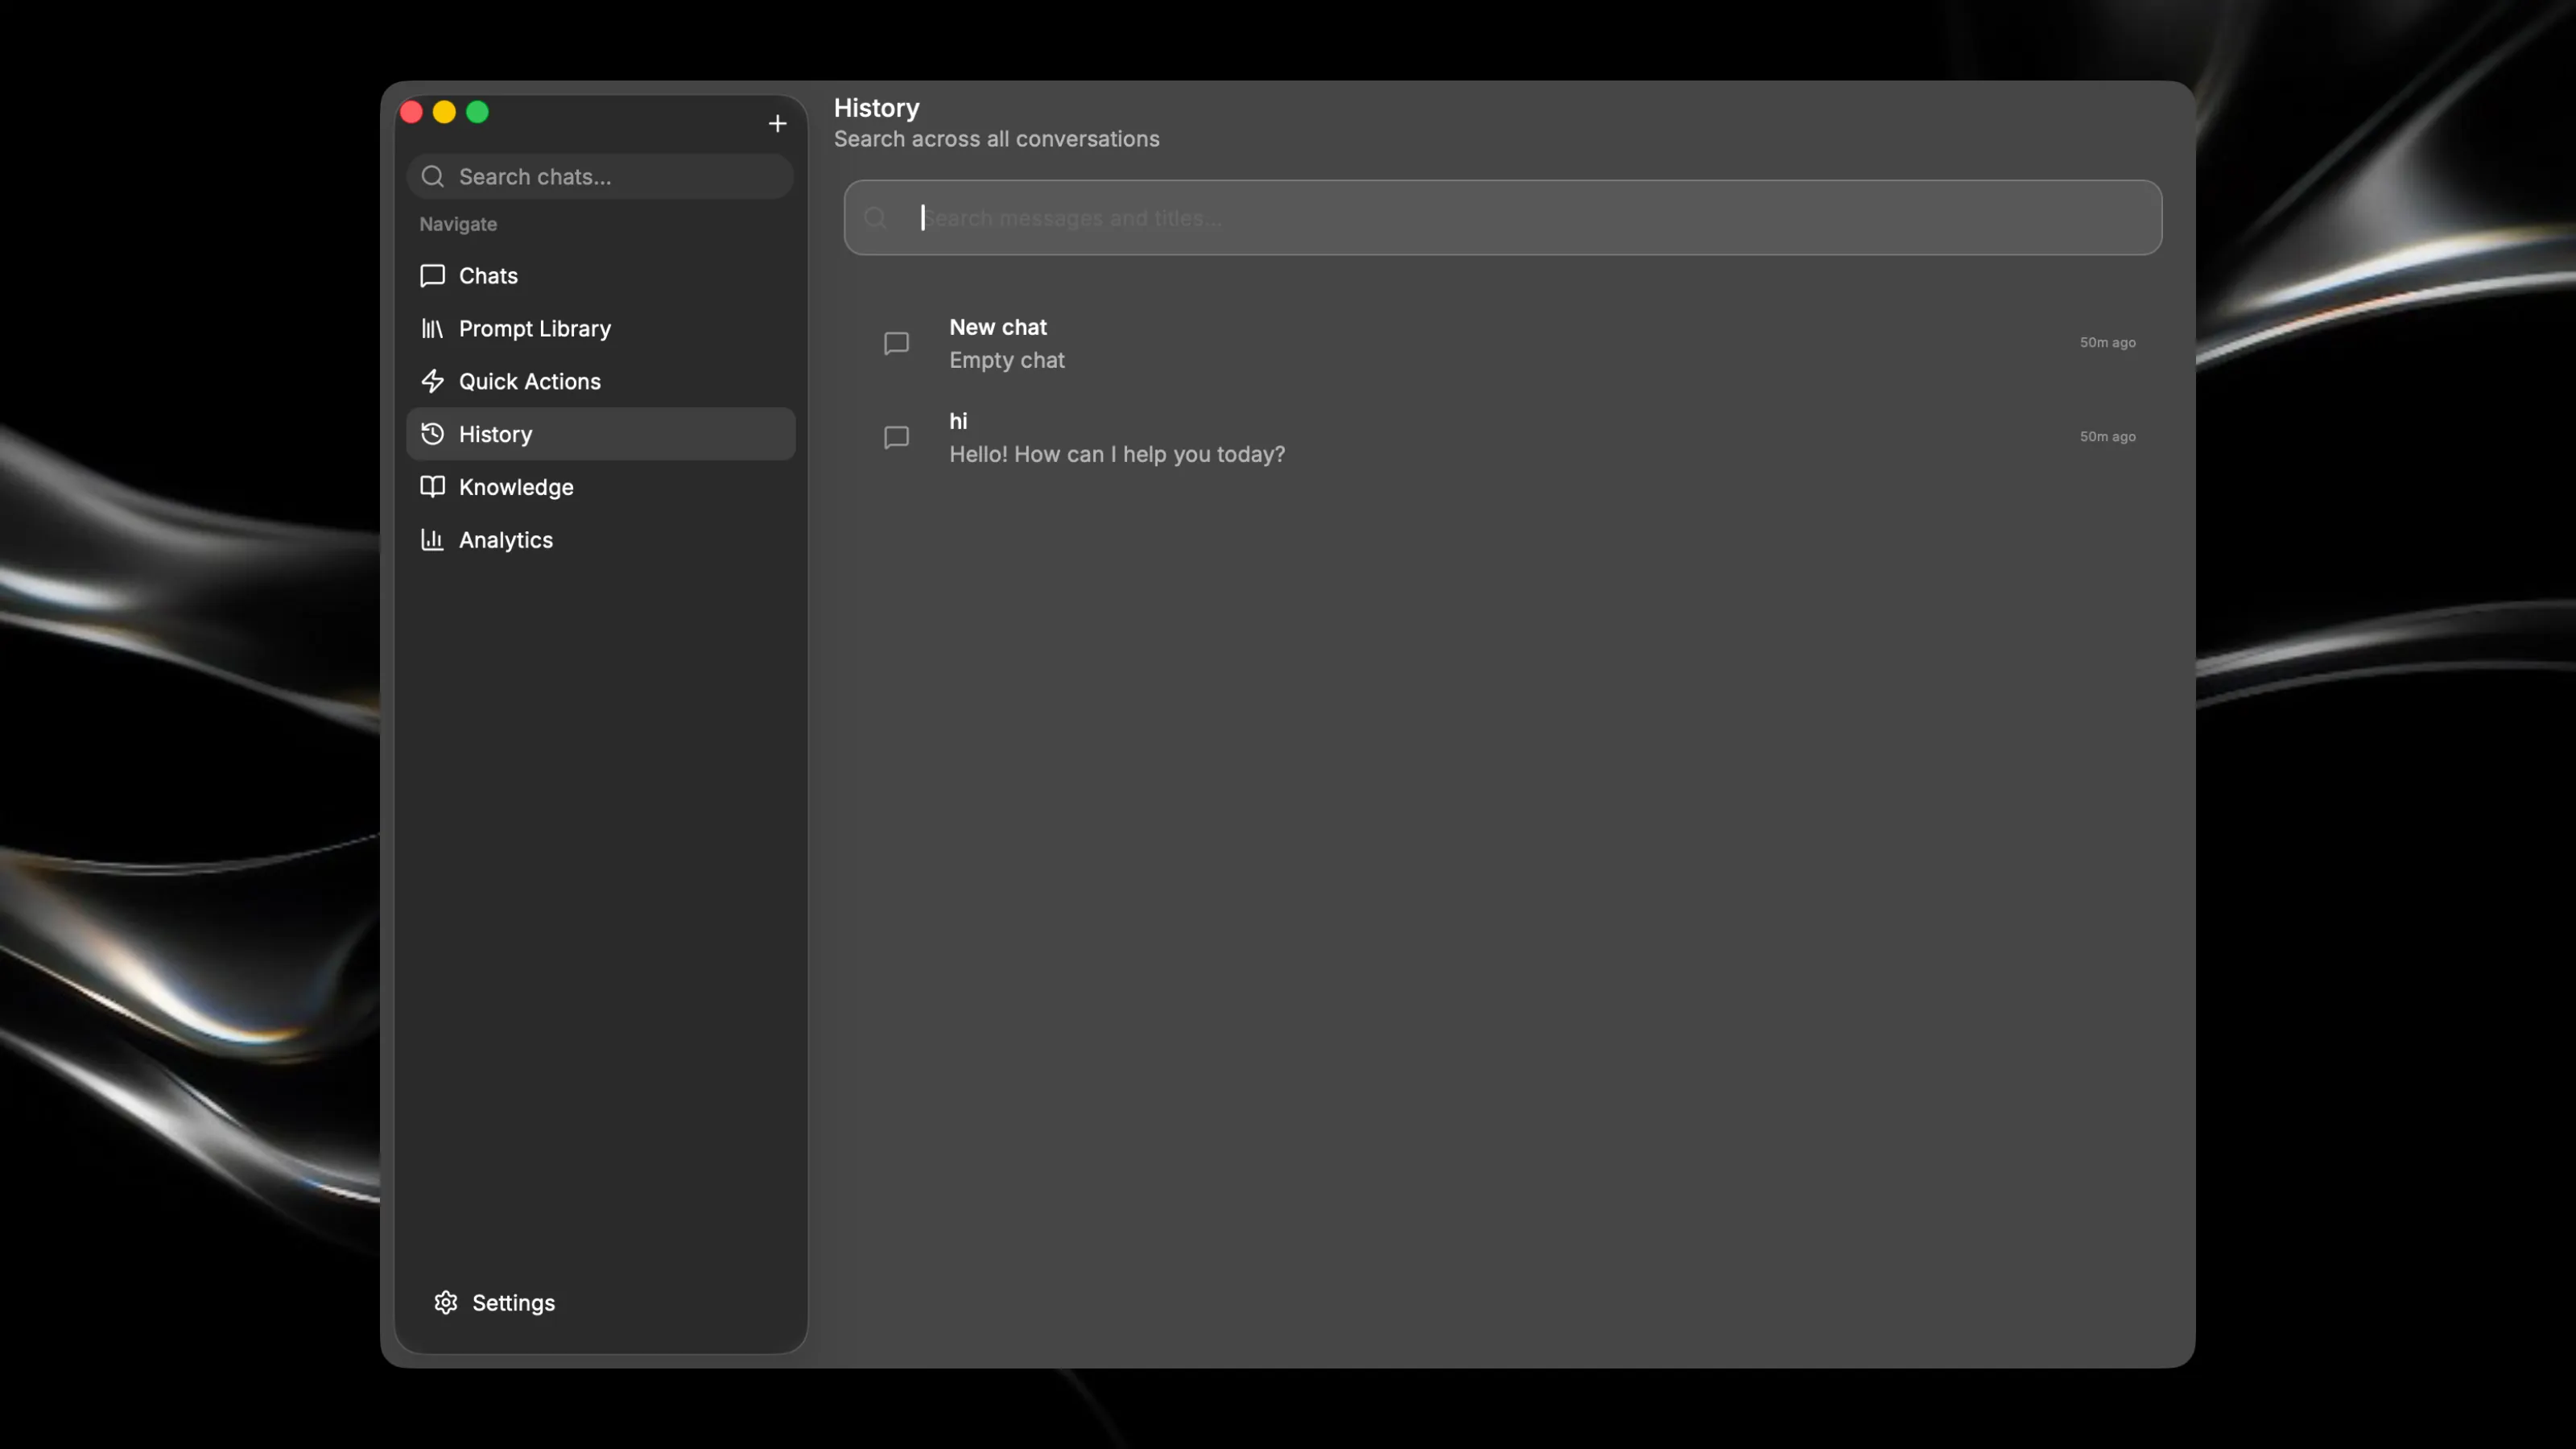Open Quick Actions
2576x1449 pixels.
click(x=601, y=381)
